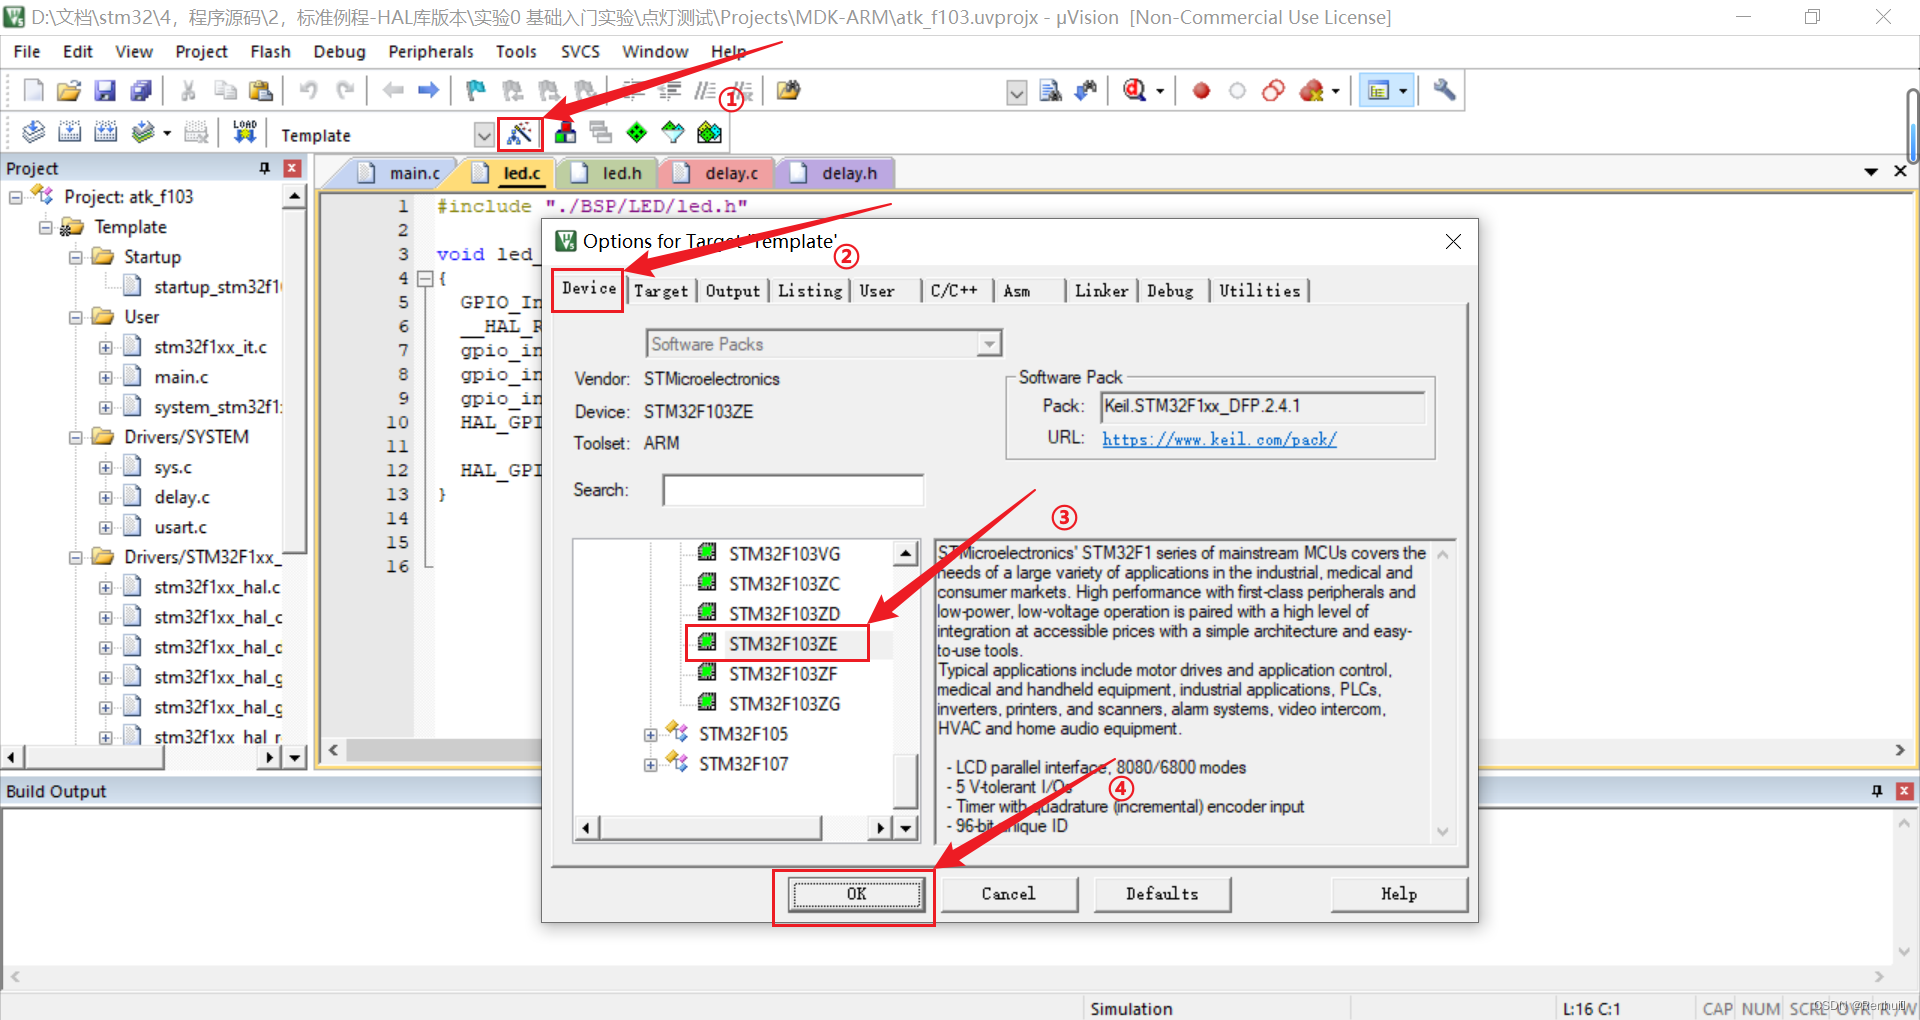The image size is (1920, 1020).
Task: Open the window layout dropdown arrow
Action: (x=1403, y=91)
